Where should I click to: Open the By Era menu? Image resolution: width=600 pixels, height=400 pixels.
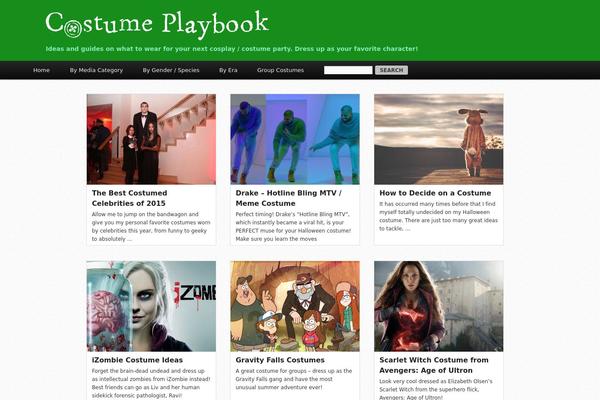click(228, 70)
